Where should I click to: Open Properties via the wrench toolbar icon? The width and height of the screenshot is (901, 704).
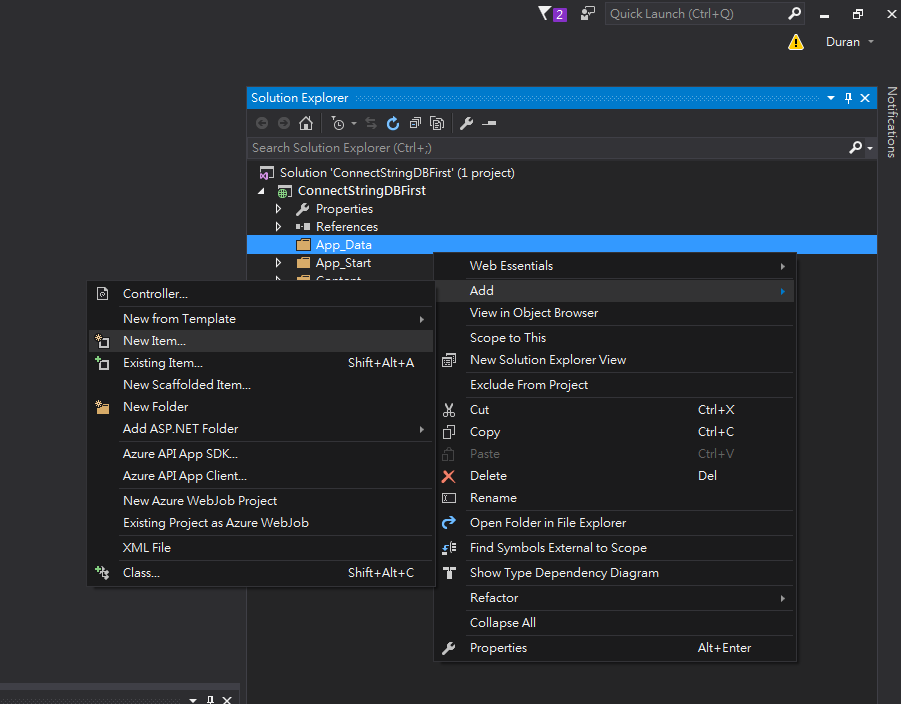466,123
